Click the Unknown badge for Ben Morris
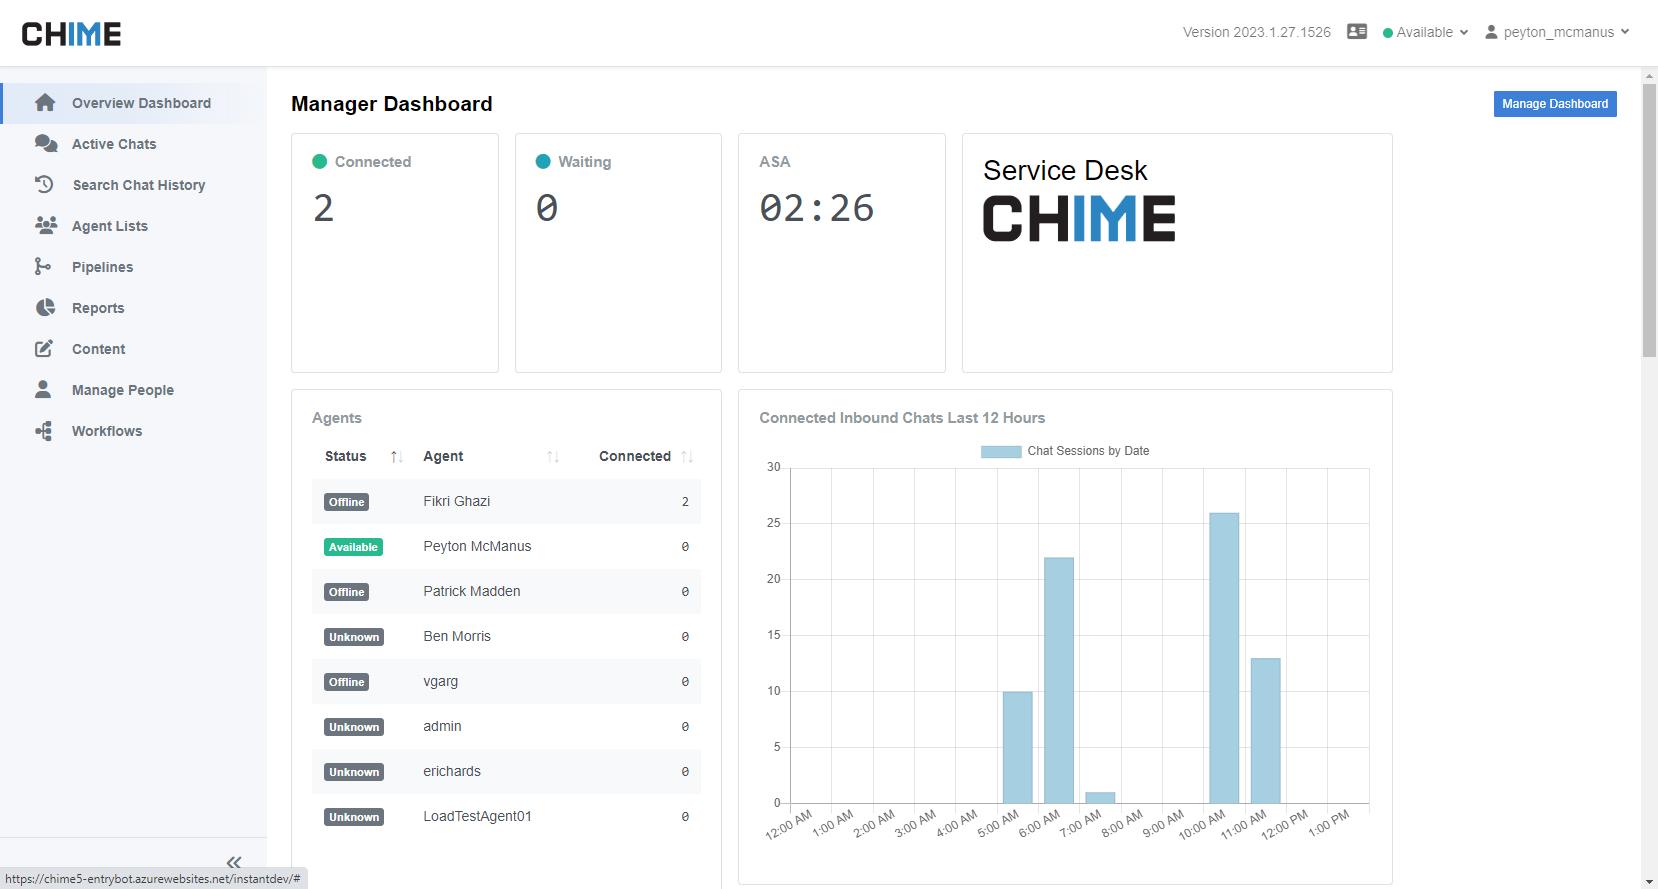Screen dimensions: 1658x889 (x=354, y=637)
